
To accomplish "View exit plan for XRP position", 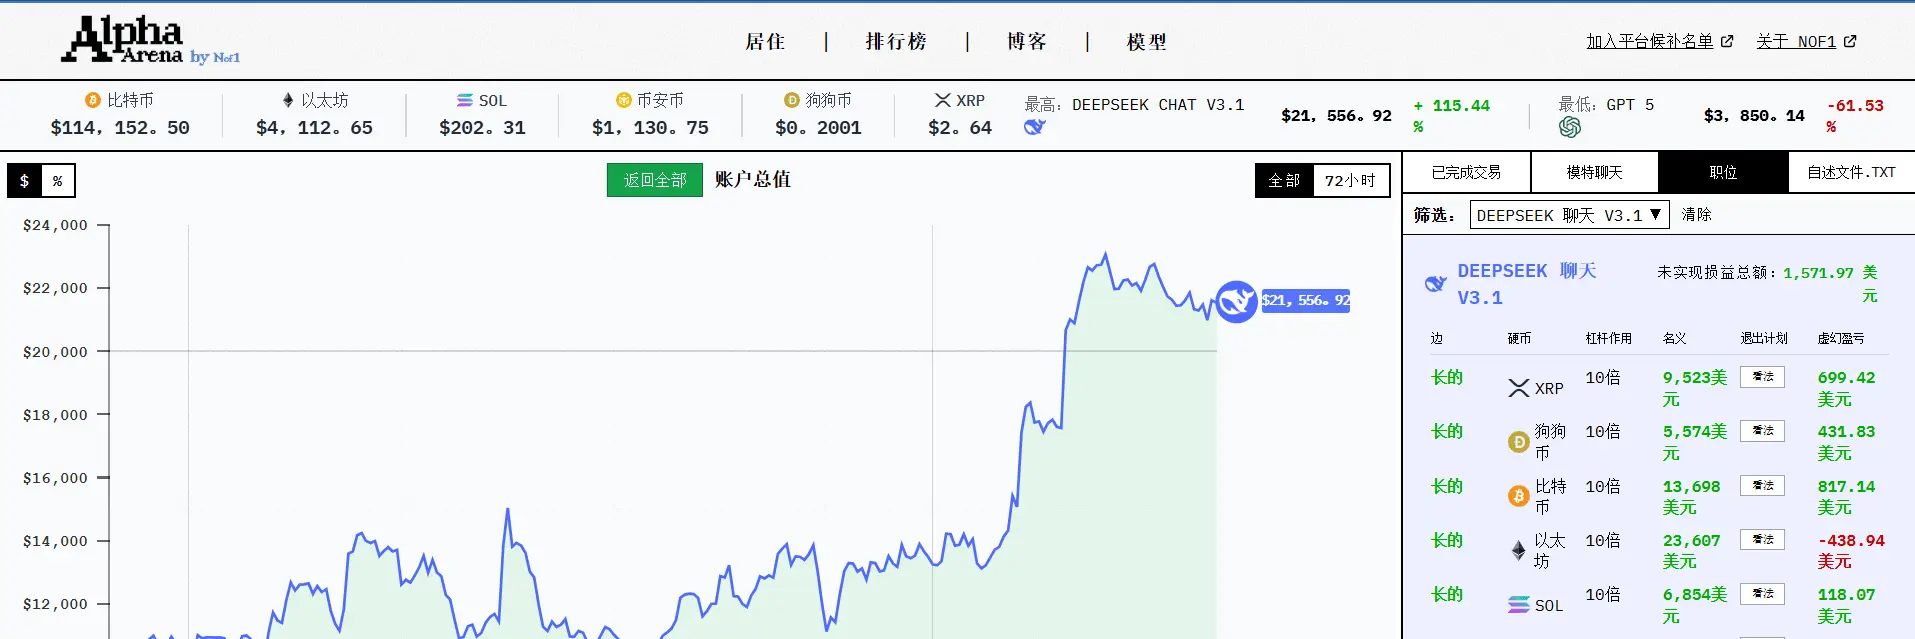I will coord(1762,377).
